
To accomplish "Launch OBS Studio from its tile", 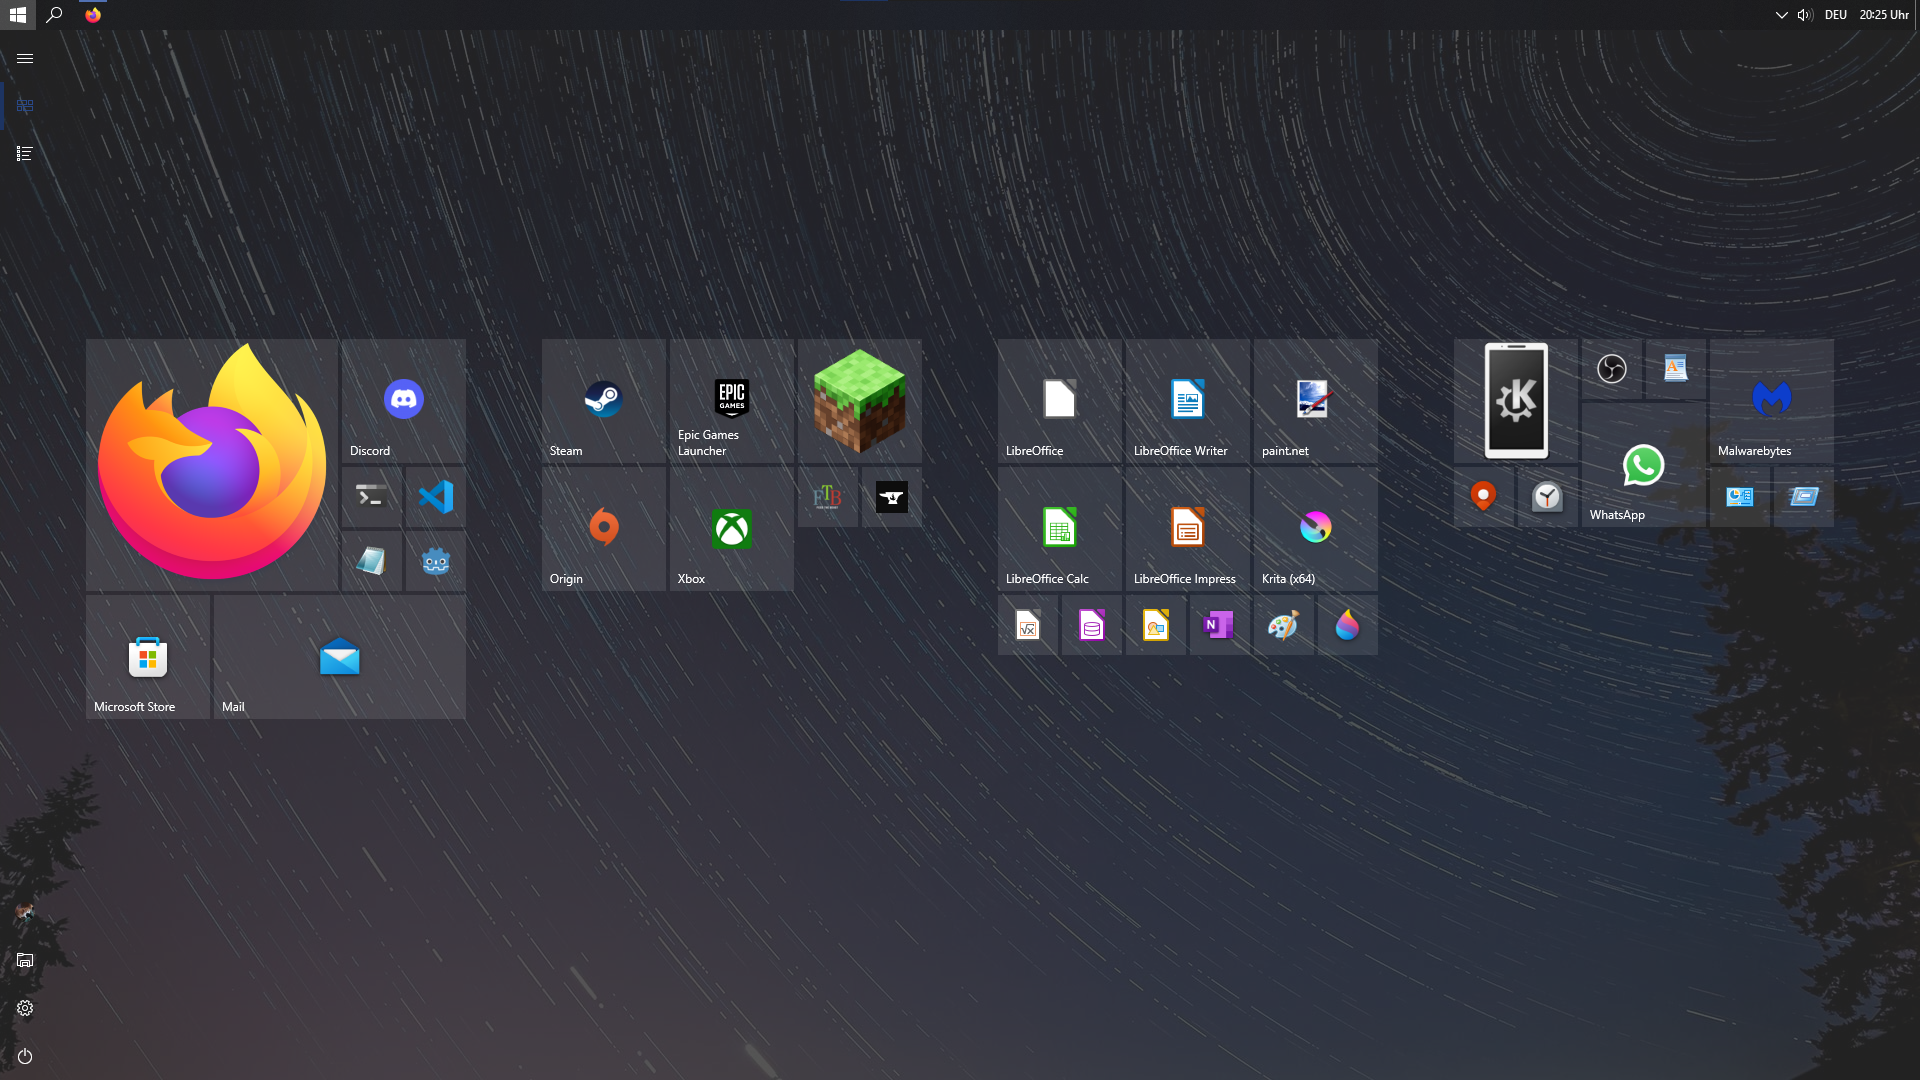I will coord(1612,369).
